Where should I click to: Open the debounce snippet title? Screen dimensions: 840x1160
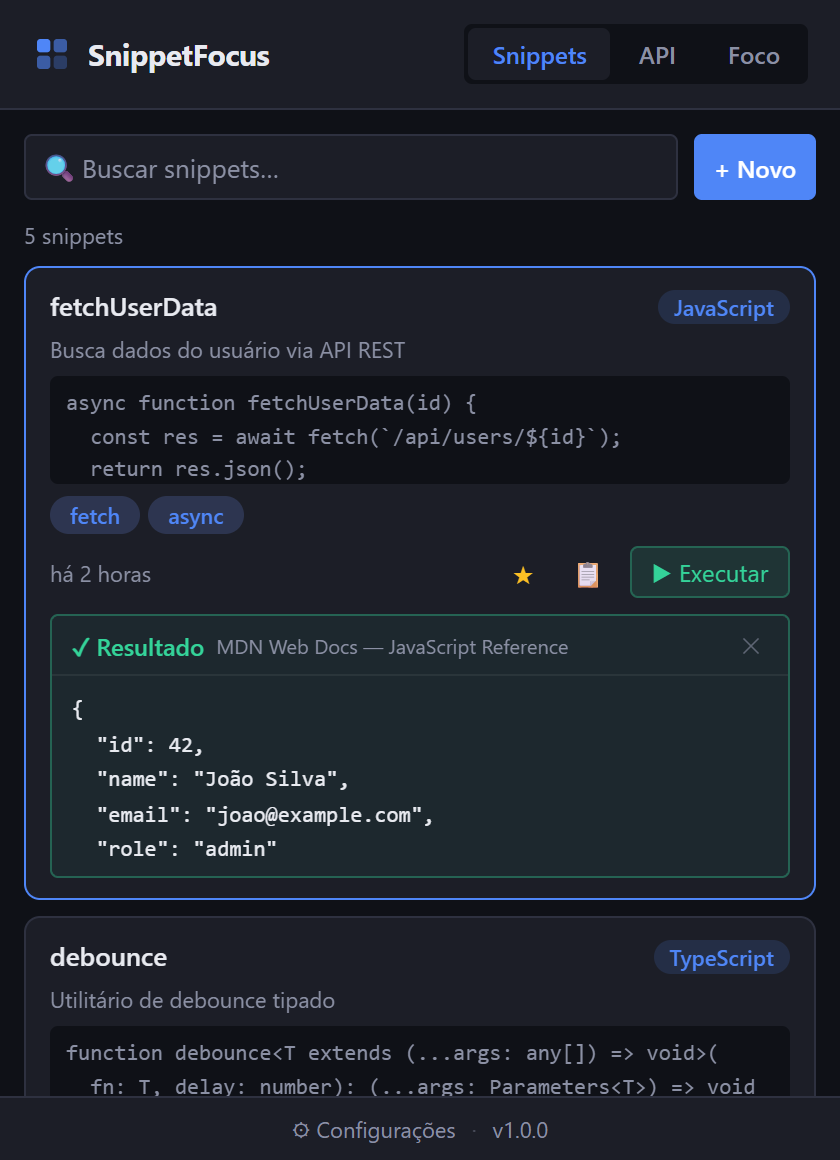[109, 957]
